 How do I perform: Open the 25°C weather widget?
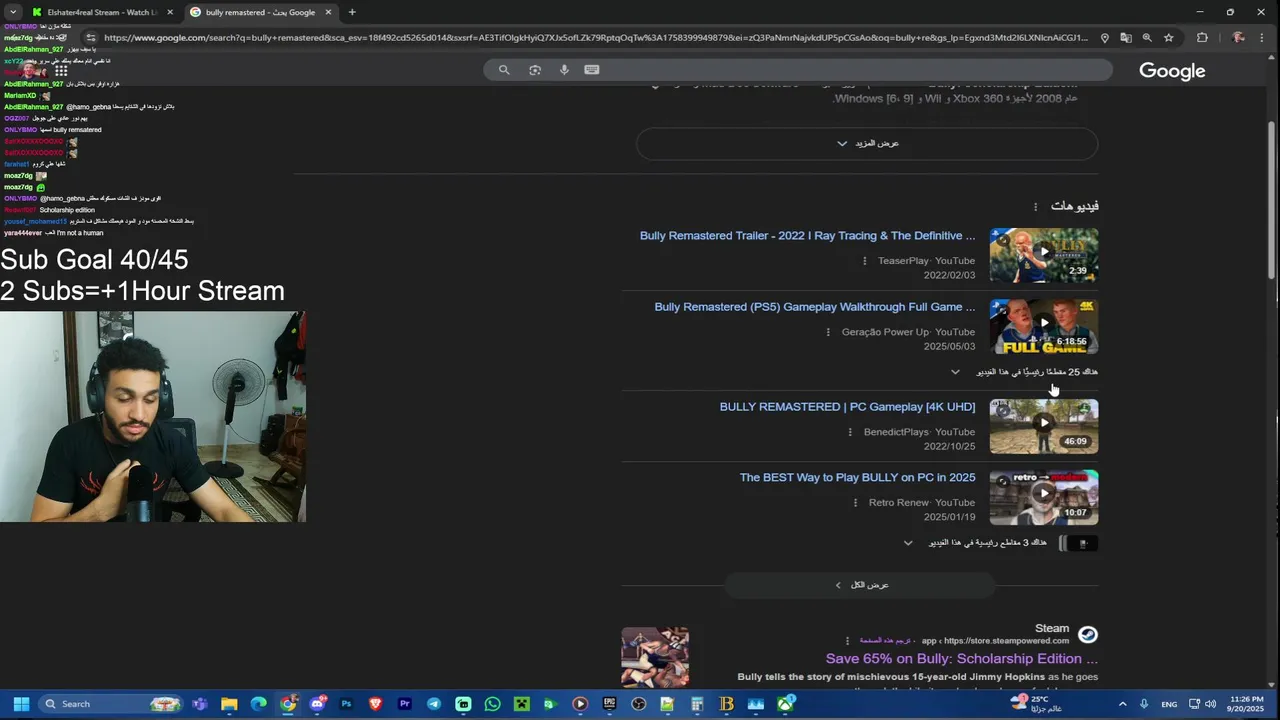(1037, 704)
